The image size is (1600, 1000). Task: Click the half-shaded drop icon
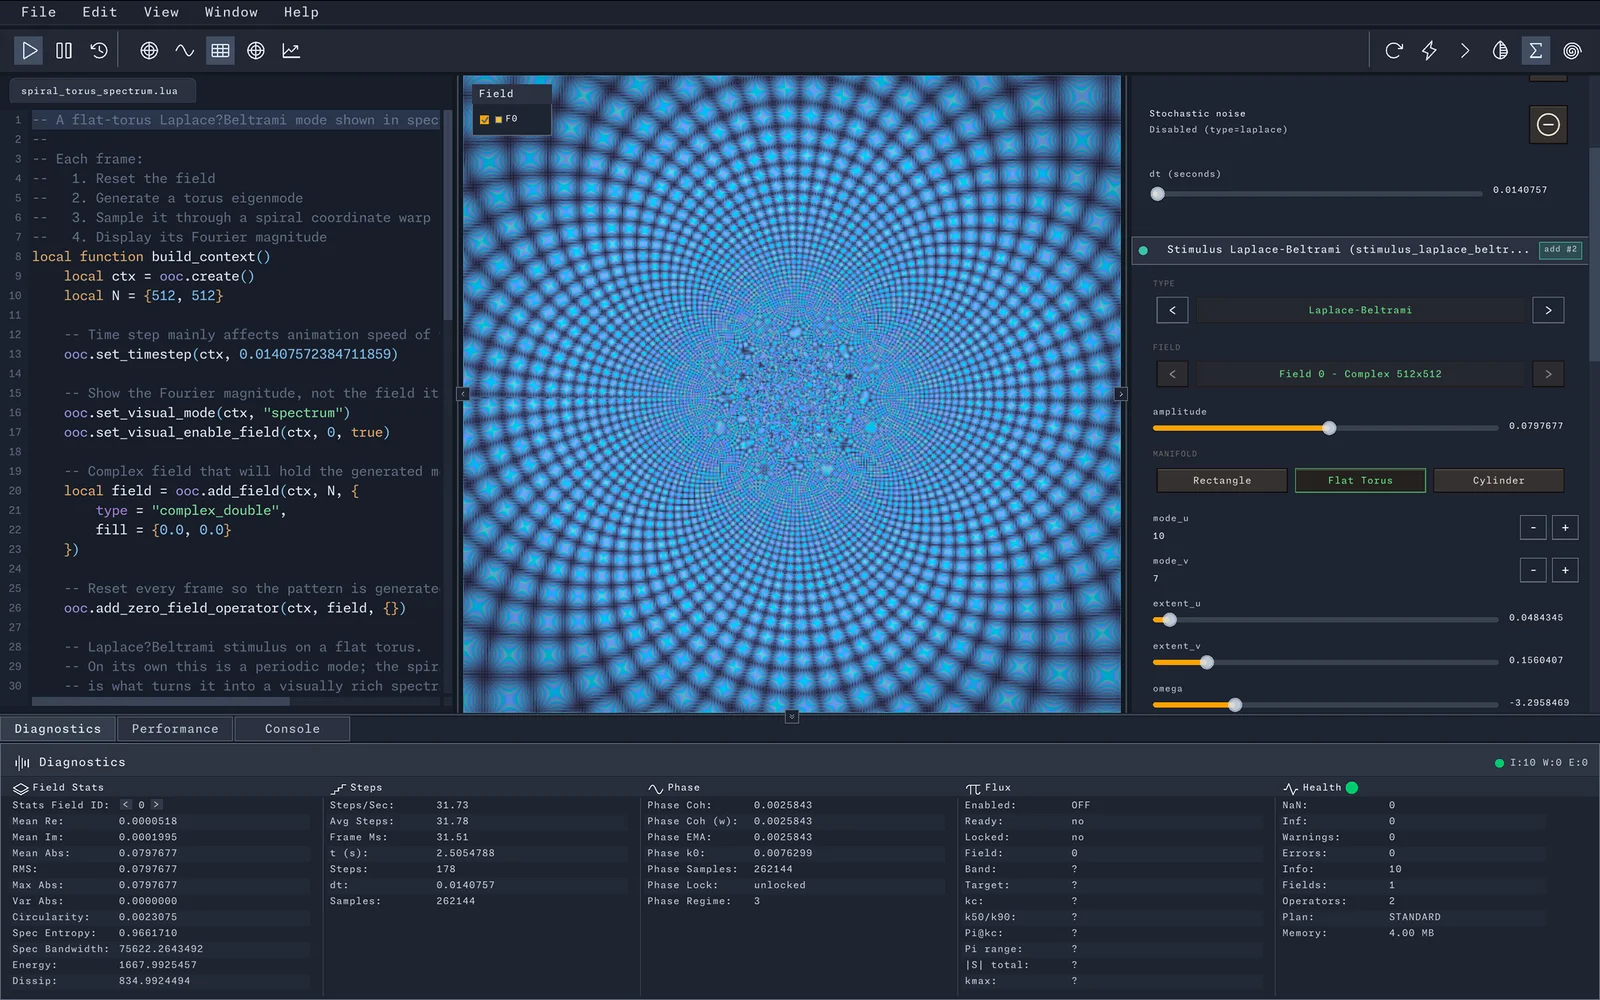click(1500, 50)
